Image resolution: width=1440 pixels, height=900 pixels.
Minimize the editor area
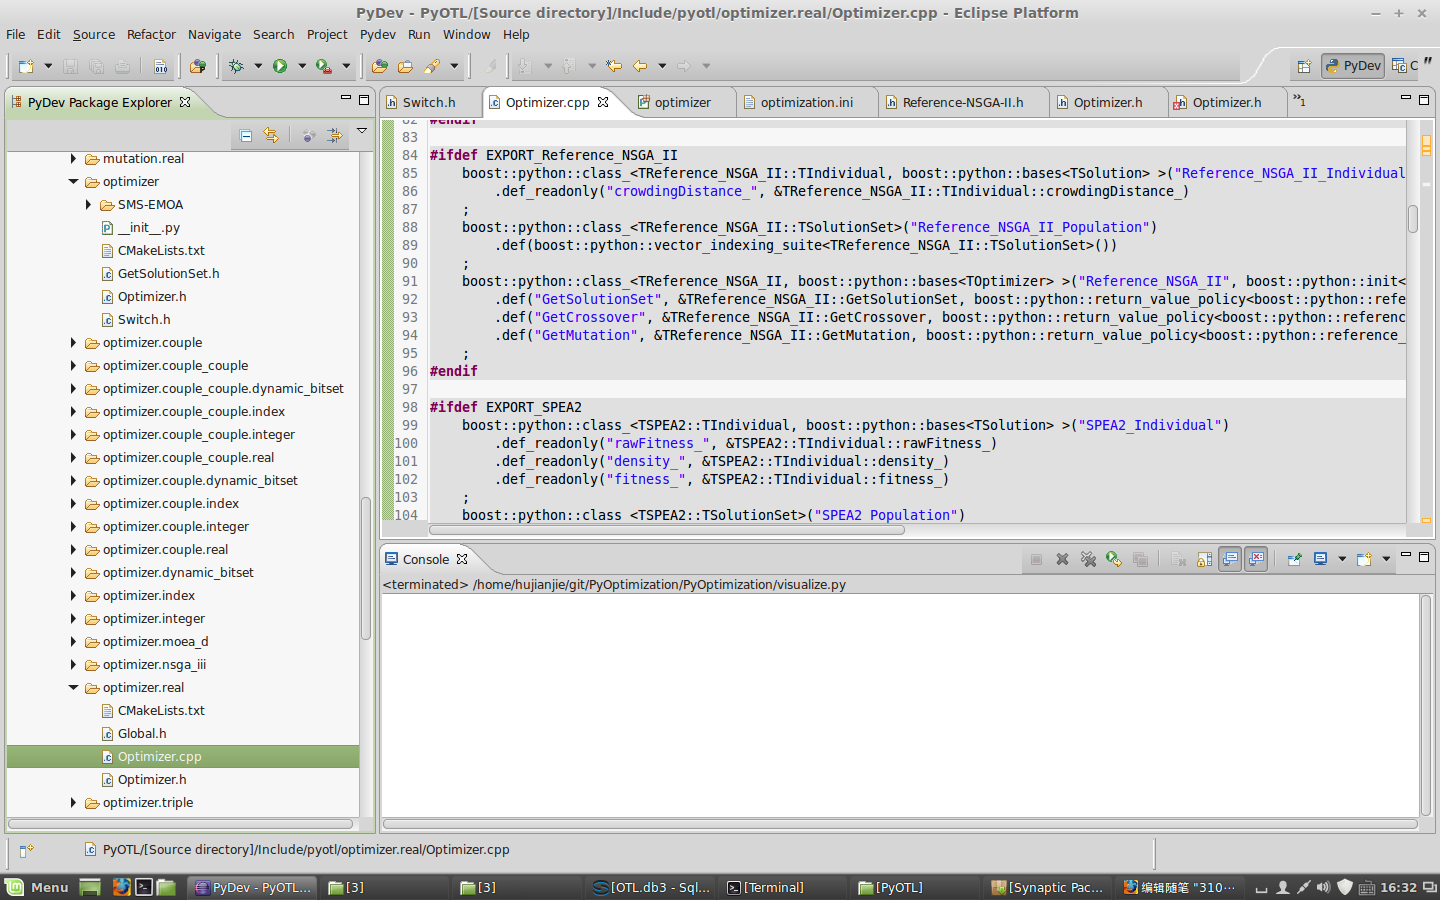pos(1405,98)
